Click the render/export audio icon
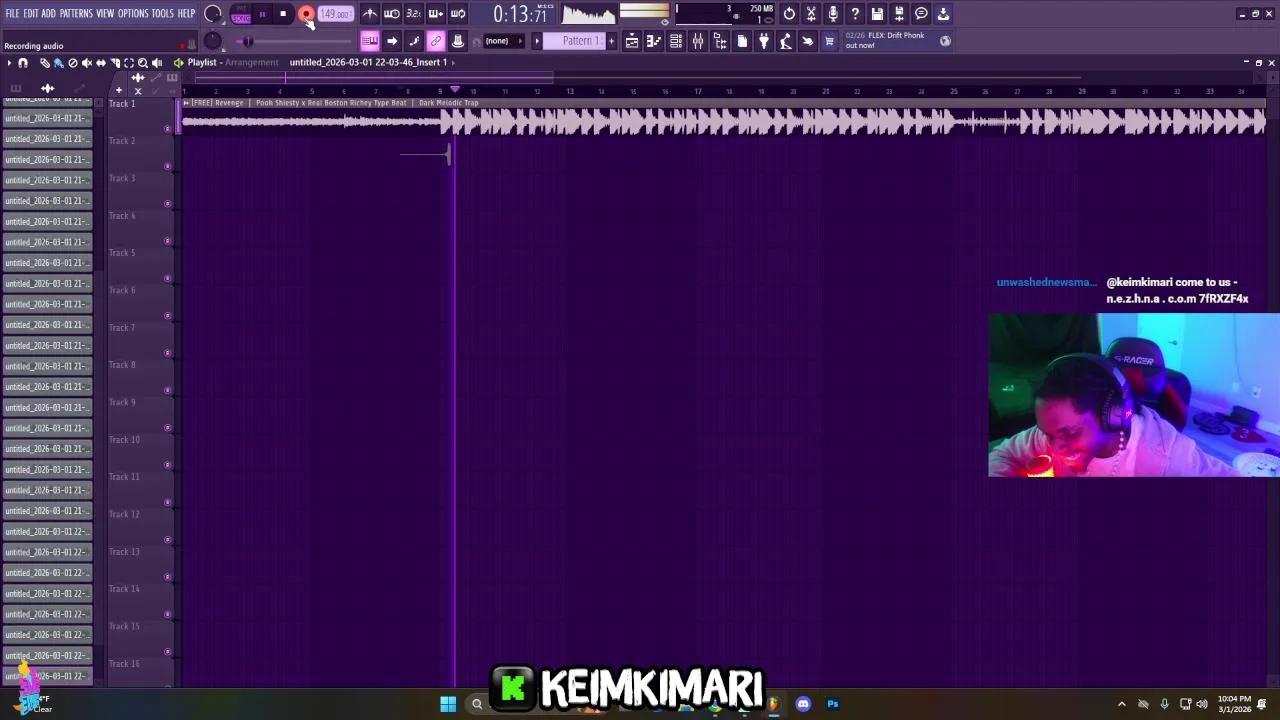 click(899, 14)
